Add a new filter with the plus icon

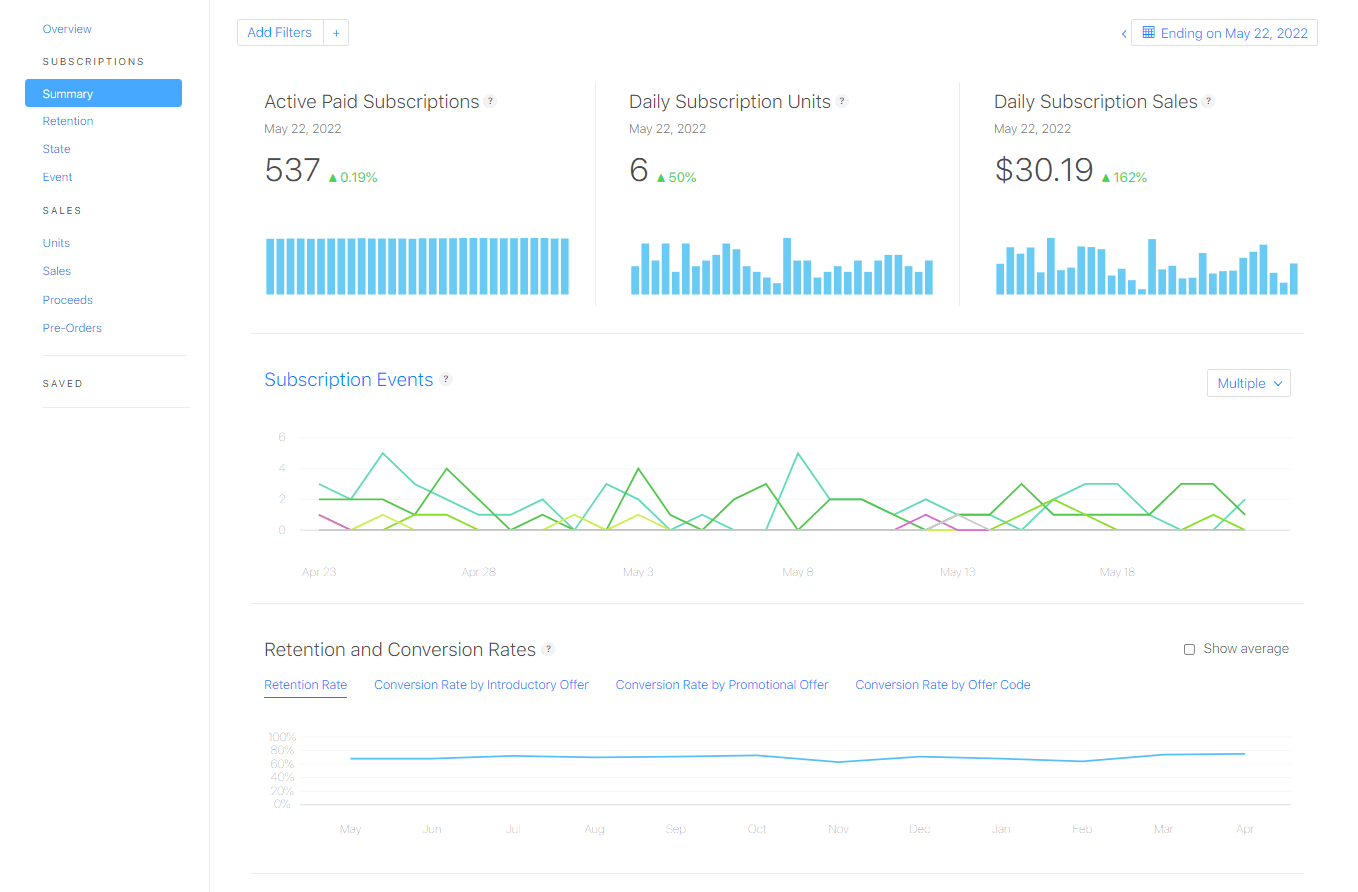coord(336,32)
